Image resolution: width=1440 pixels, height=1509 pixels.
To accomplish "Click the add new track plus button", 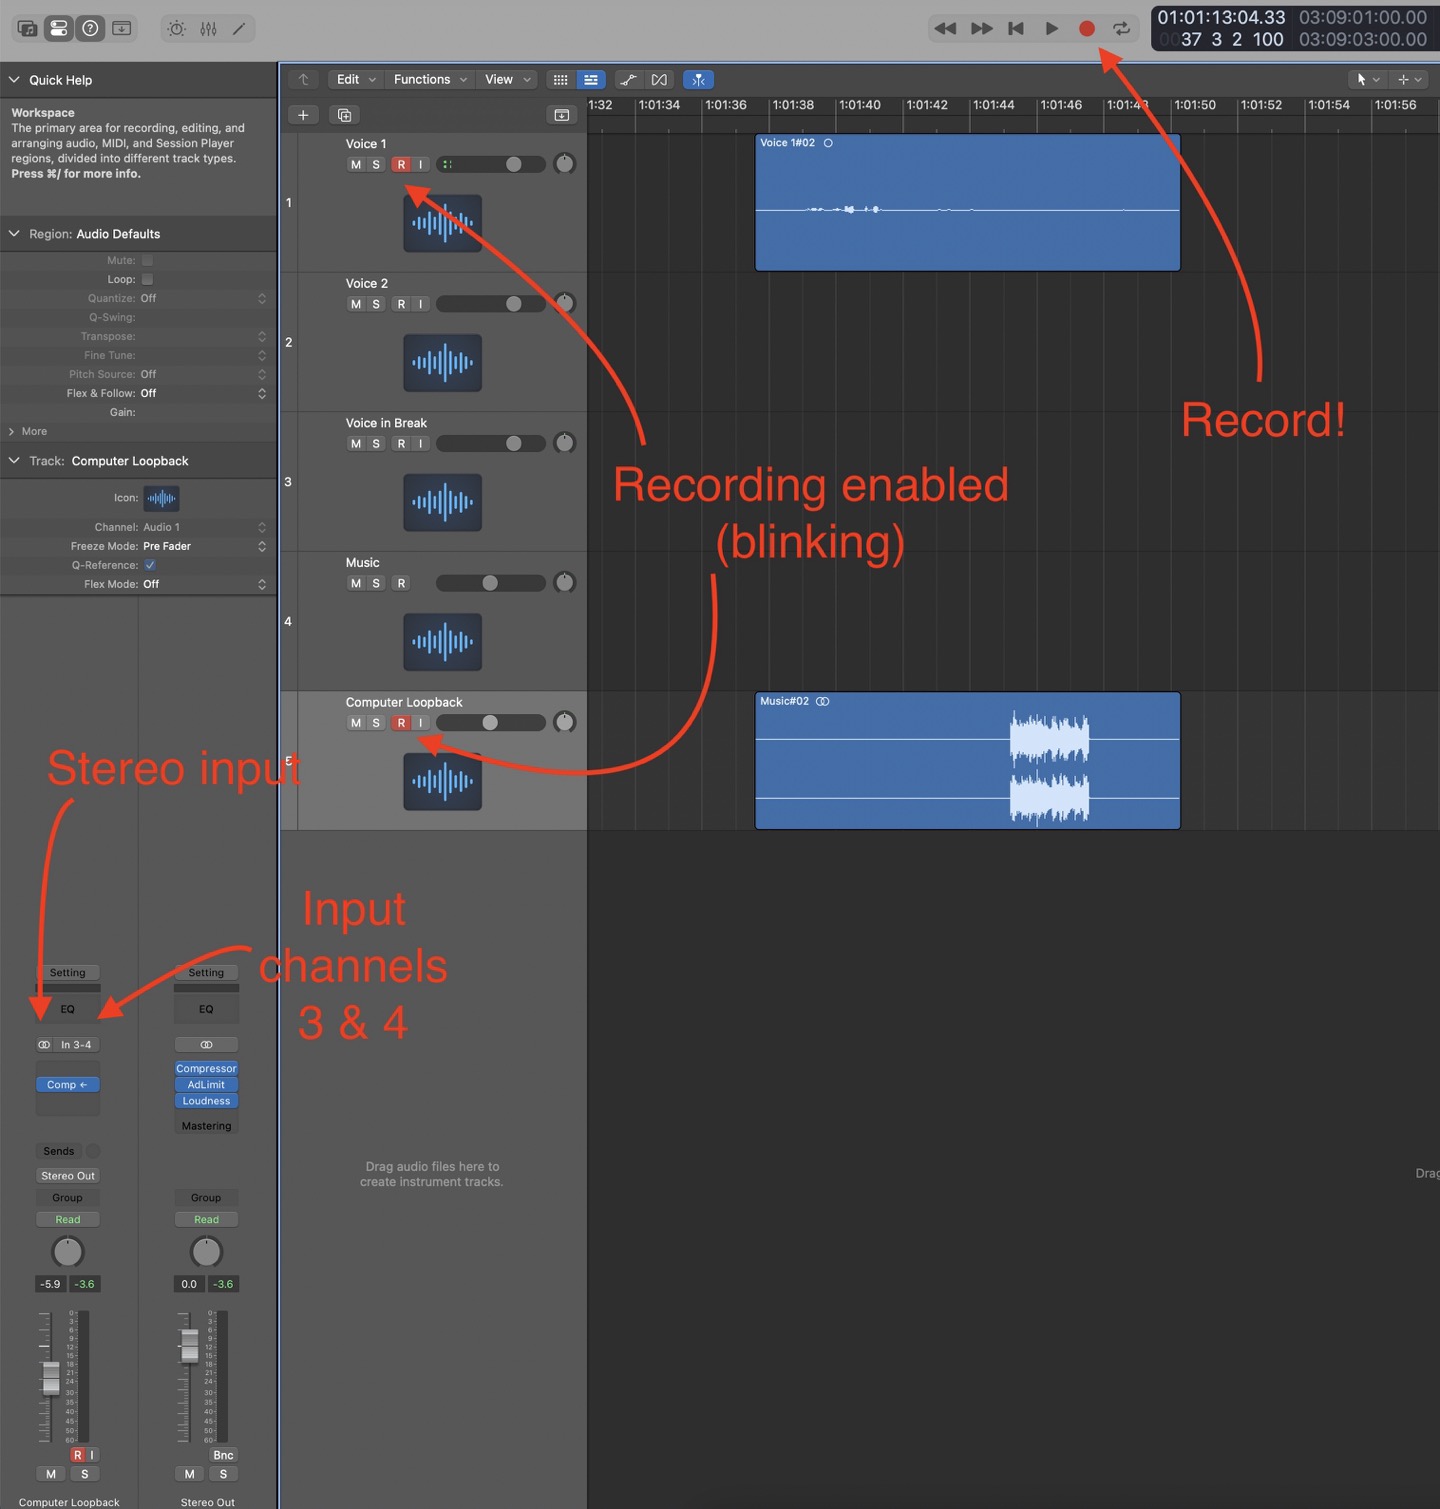I will click(x=303, y=115).
